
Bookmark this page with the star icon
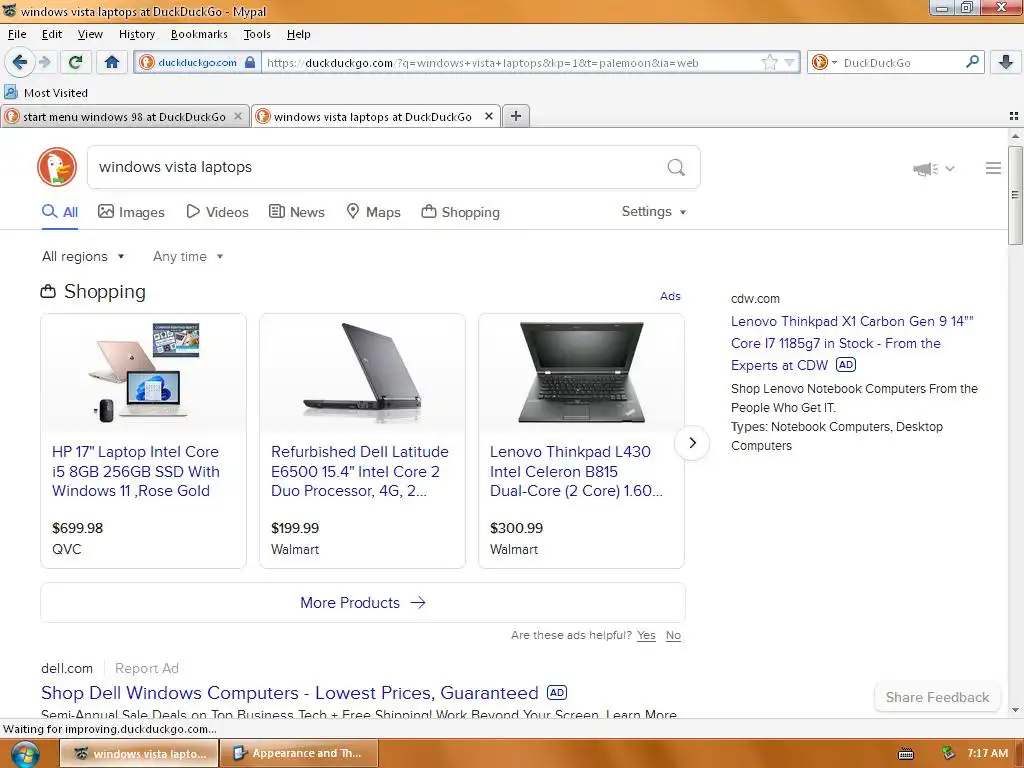[770, 63]
